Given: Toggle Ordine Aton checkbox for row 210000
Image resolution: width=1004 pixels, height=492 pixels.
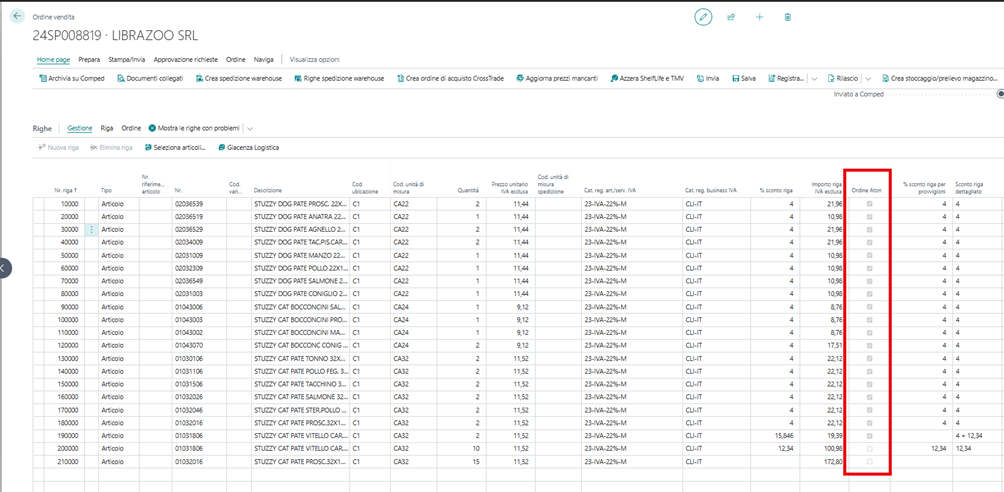Looking at the screenshot, I should click(x=869, y=461).
